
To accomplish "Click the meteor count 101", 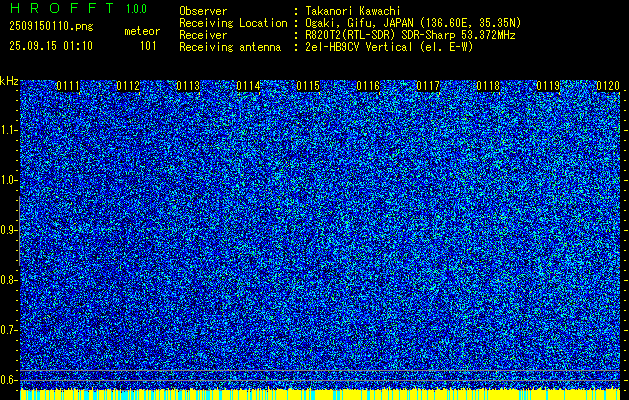I will (x=148, y=46).
